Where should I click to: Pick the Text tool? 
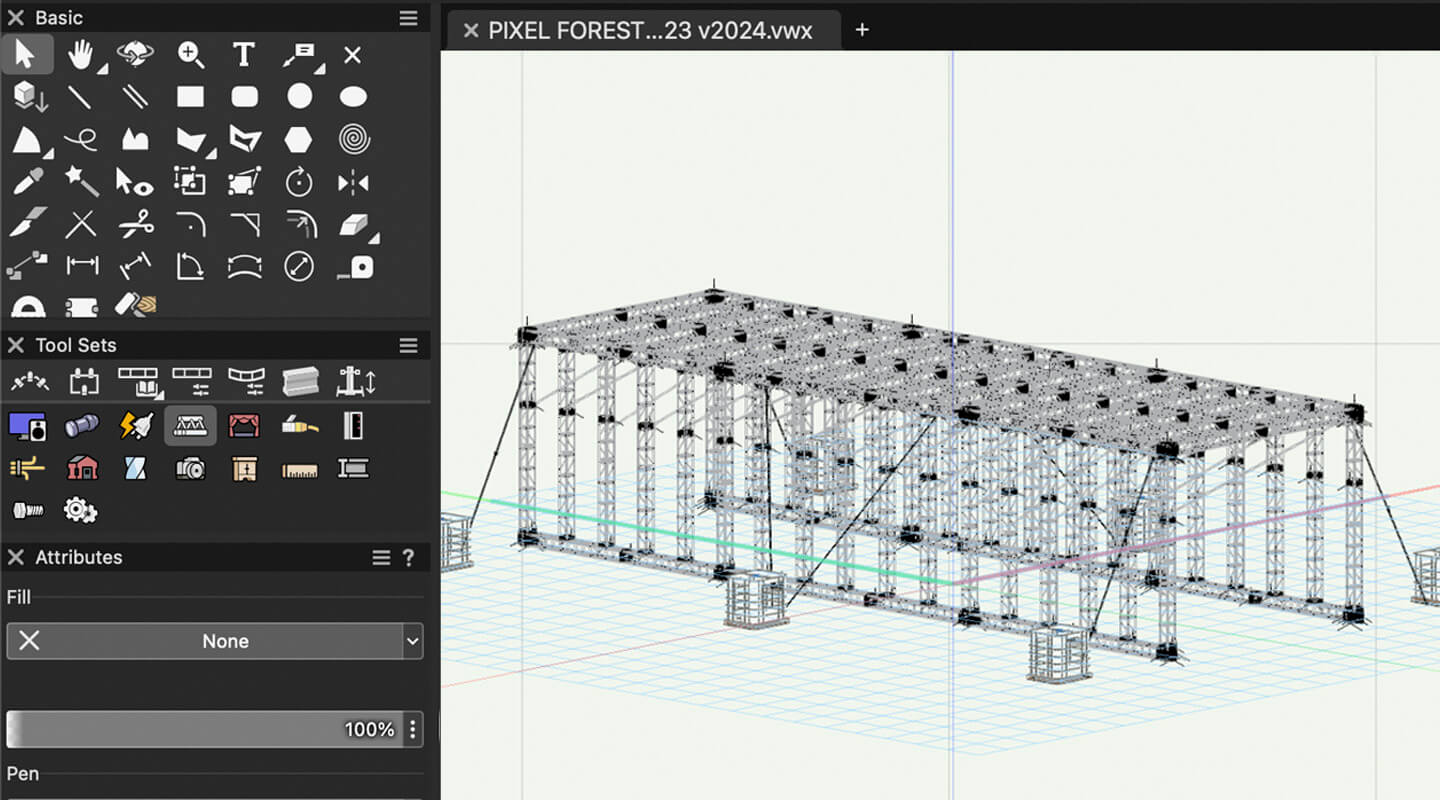(244, 54)
